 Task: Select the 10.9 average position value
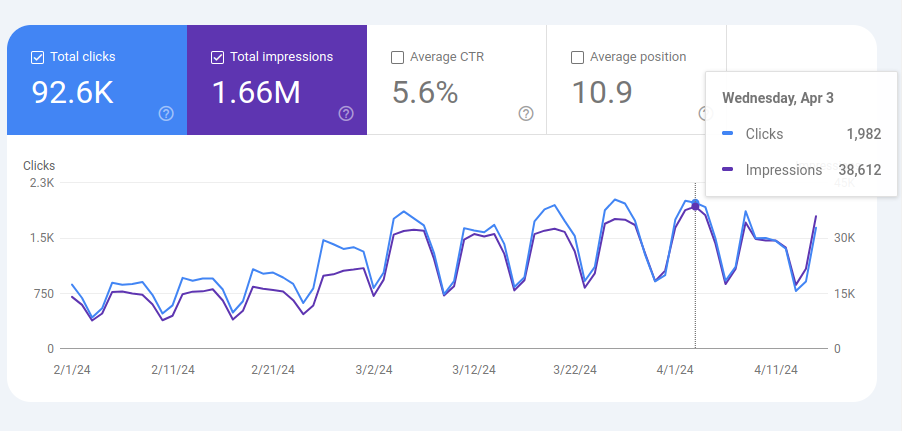pyautogui.click(x=602, y=93)
